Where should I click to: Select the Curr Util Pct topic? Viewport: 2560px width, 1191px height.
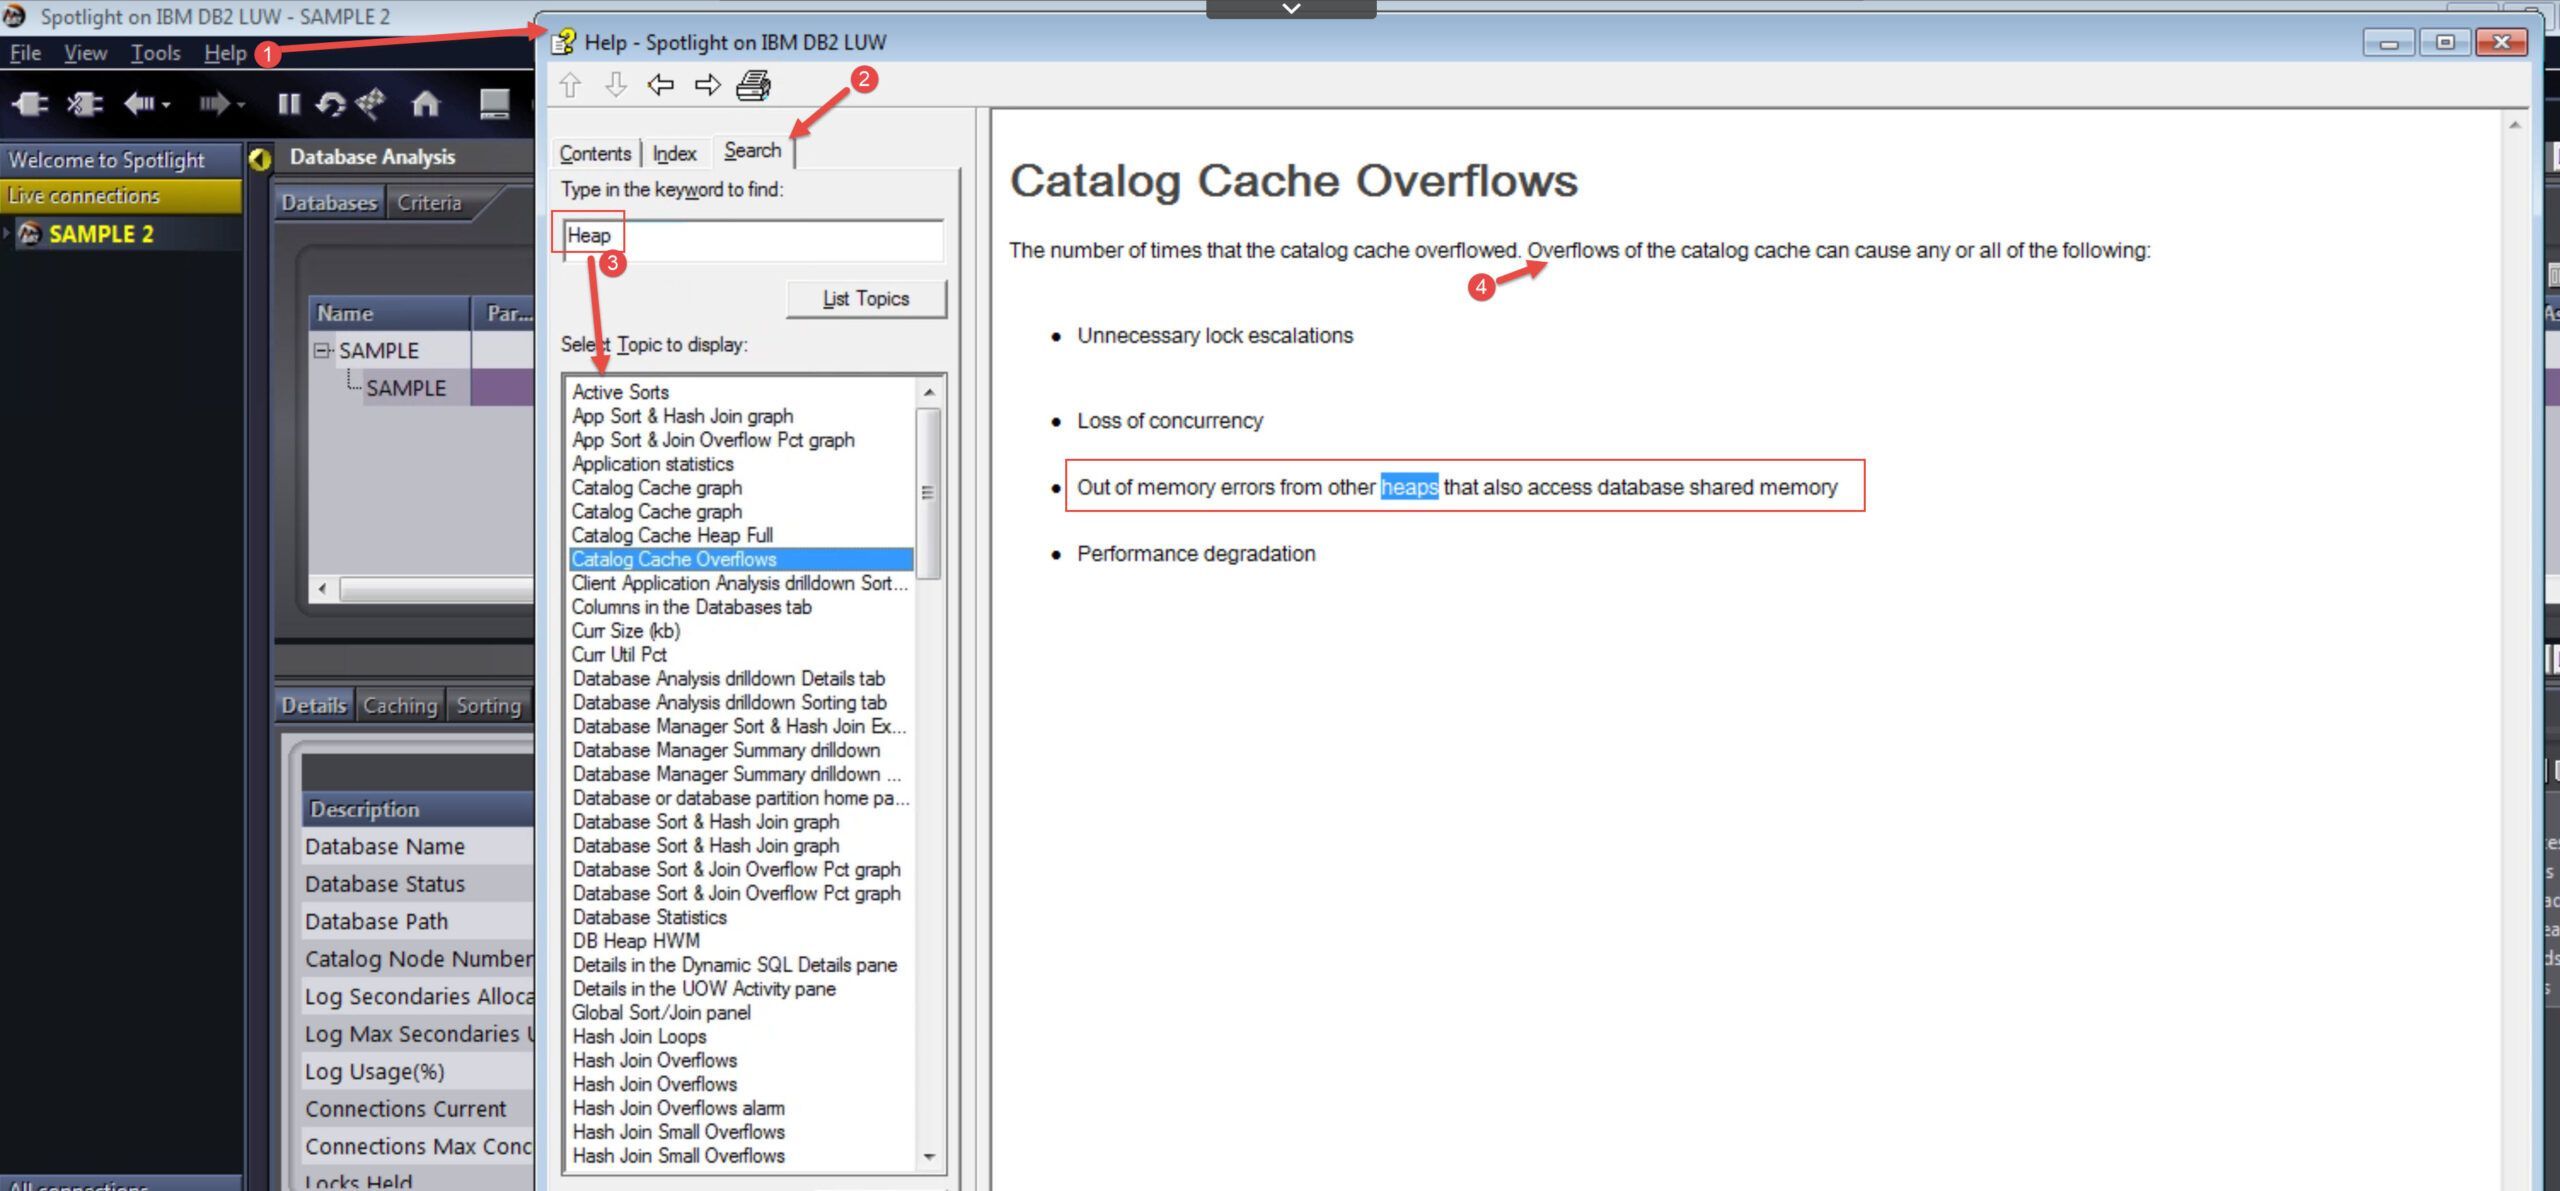coord(619,655)
